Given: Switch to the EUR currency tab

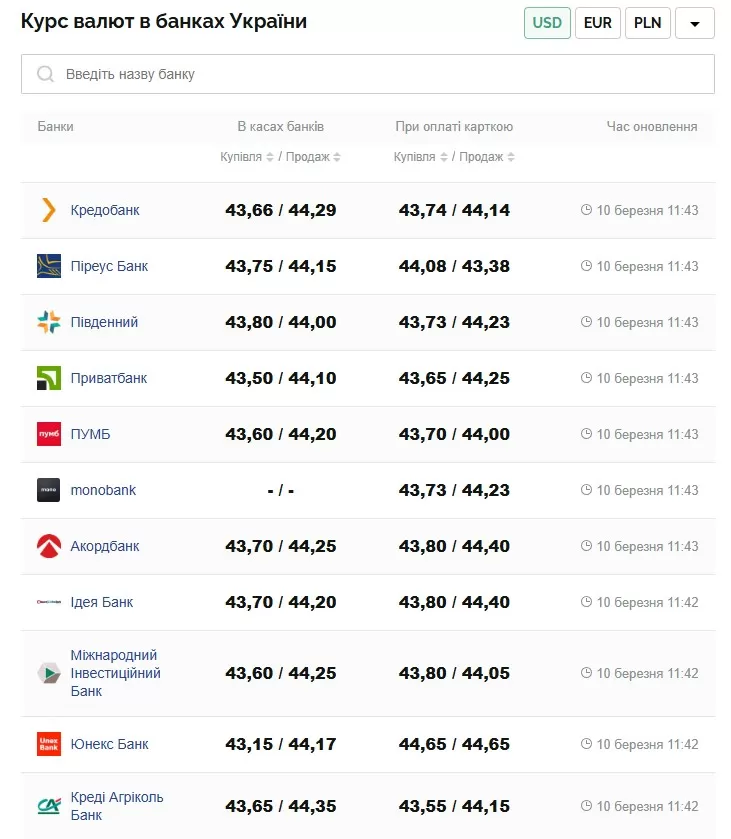Looking at the screenshot, I should [598, 23].
